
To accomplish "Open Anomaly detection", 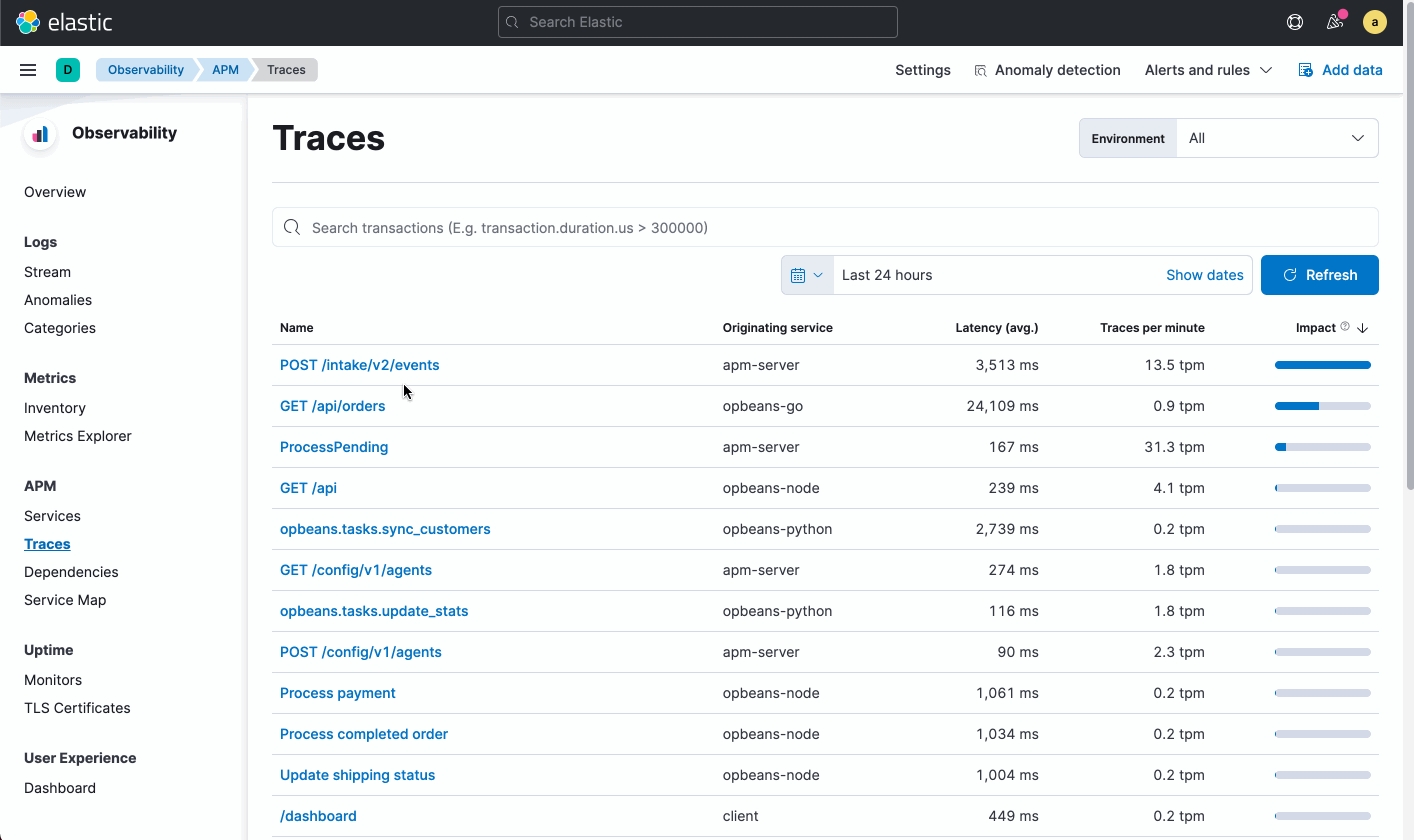I will 1047,70.
